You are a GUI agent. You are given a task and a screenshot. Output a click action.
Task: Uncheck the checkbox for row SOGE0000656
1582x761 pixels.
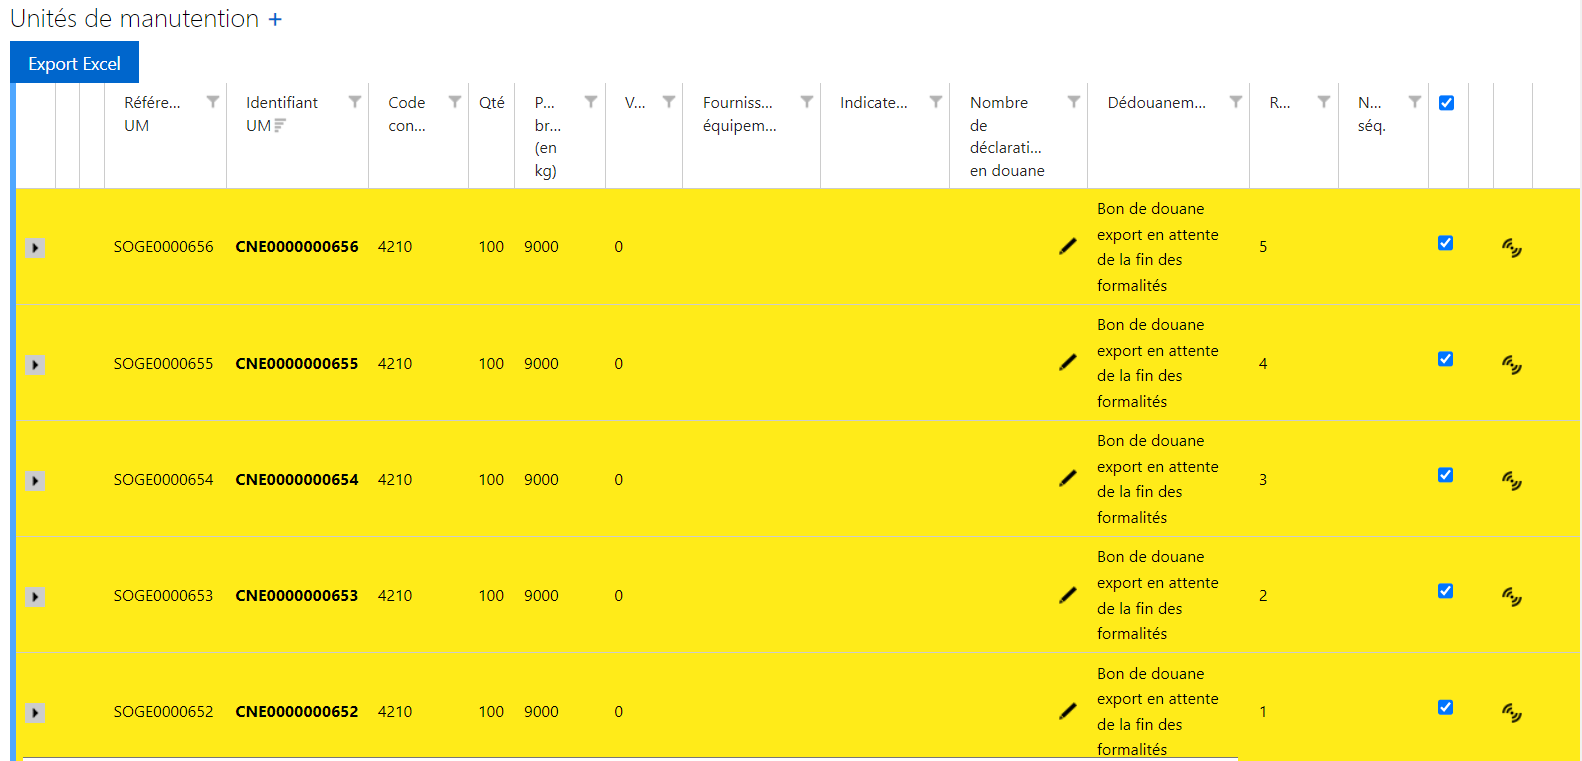pyautogui.click(x=1445, y=243)
